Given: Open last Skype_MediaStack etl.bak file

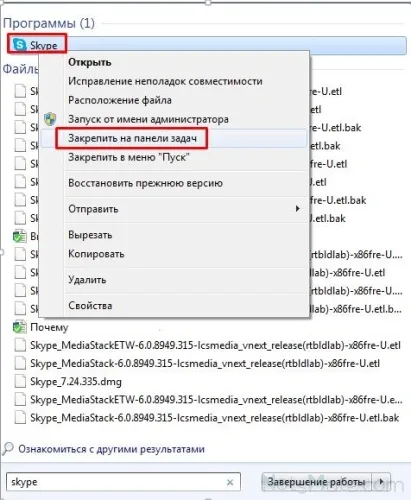Looking at the screenshot, I should (x=215, y=418).
